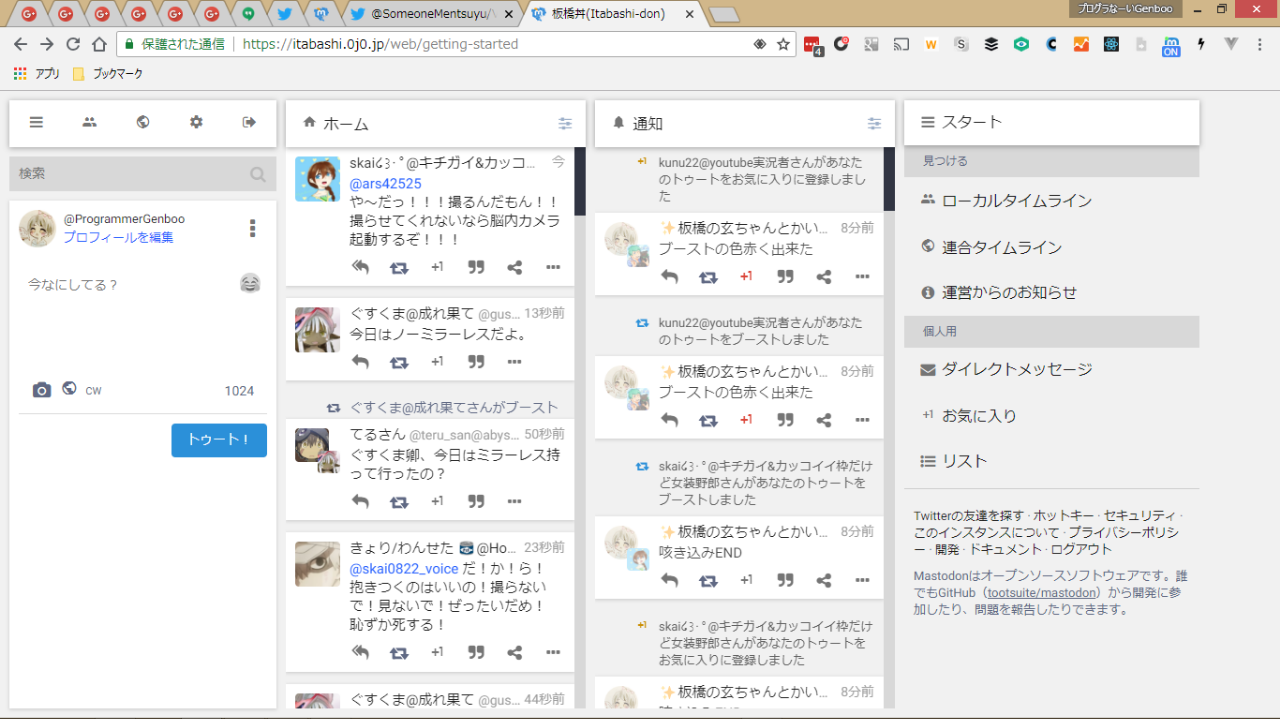
Task: Focus the 検索 search field
Action: [130, 174]
